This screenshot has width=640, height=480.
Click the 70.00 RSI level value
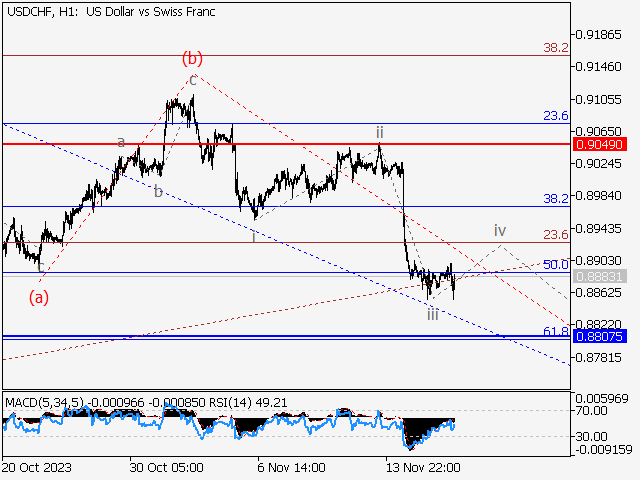pyautogui.click(x=591, y=411)
